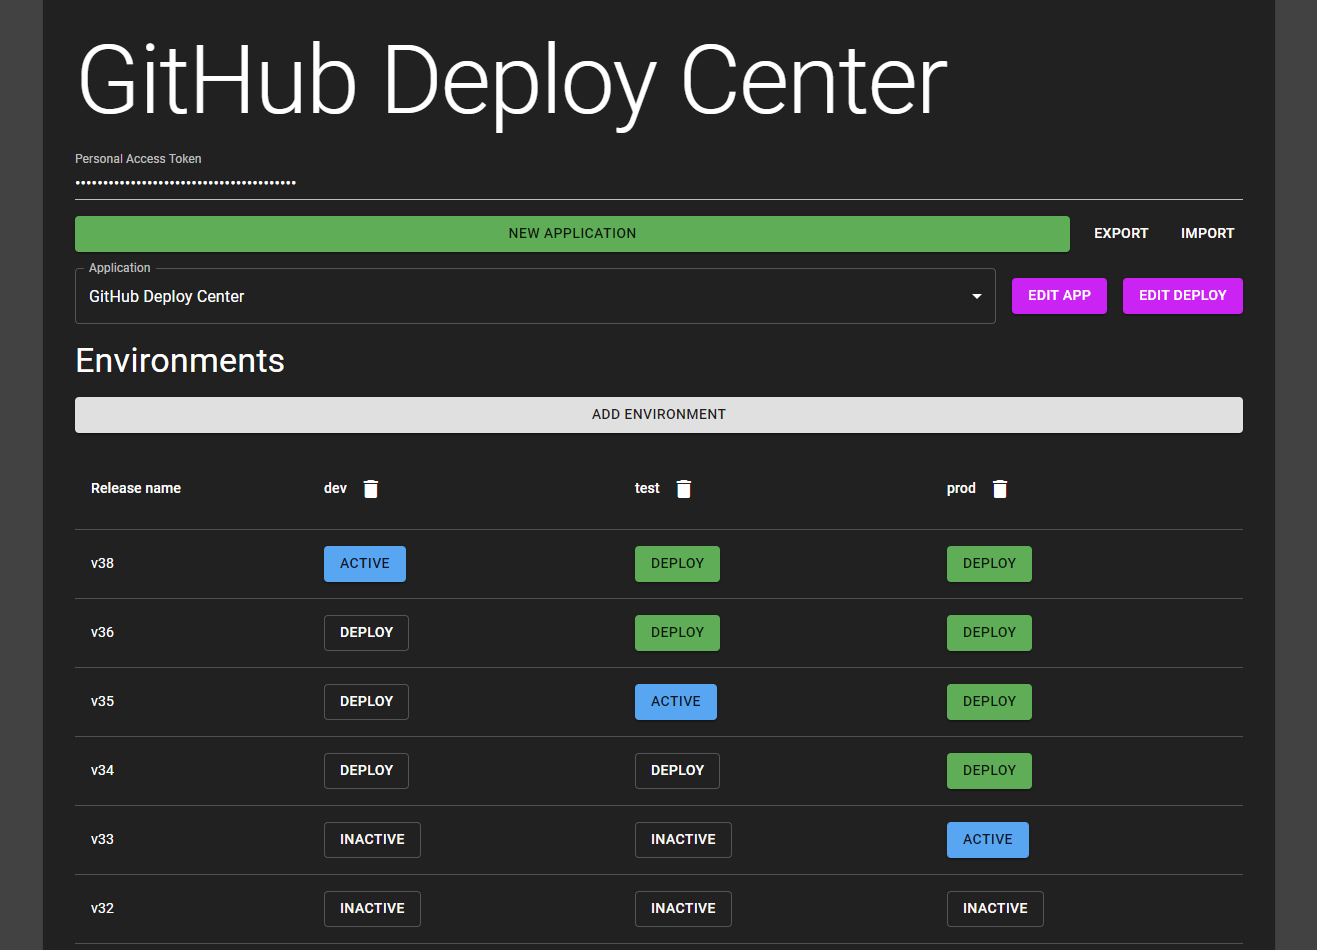Click the dev column header label

(x=335, y=489)
